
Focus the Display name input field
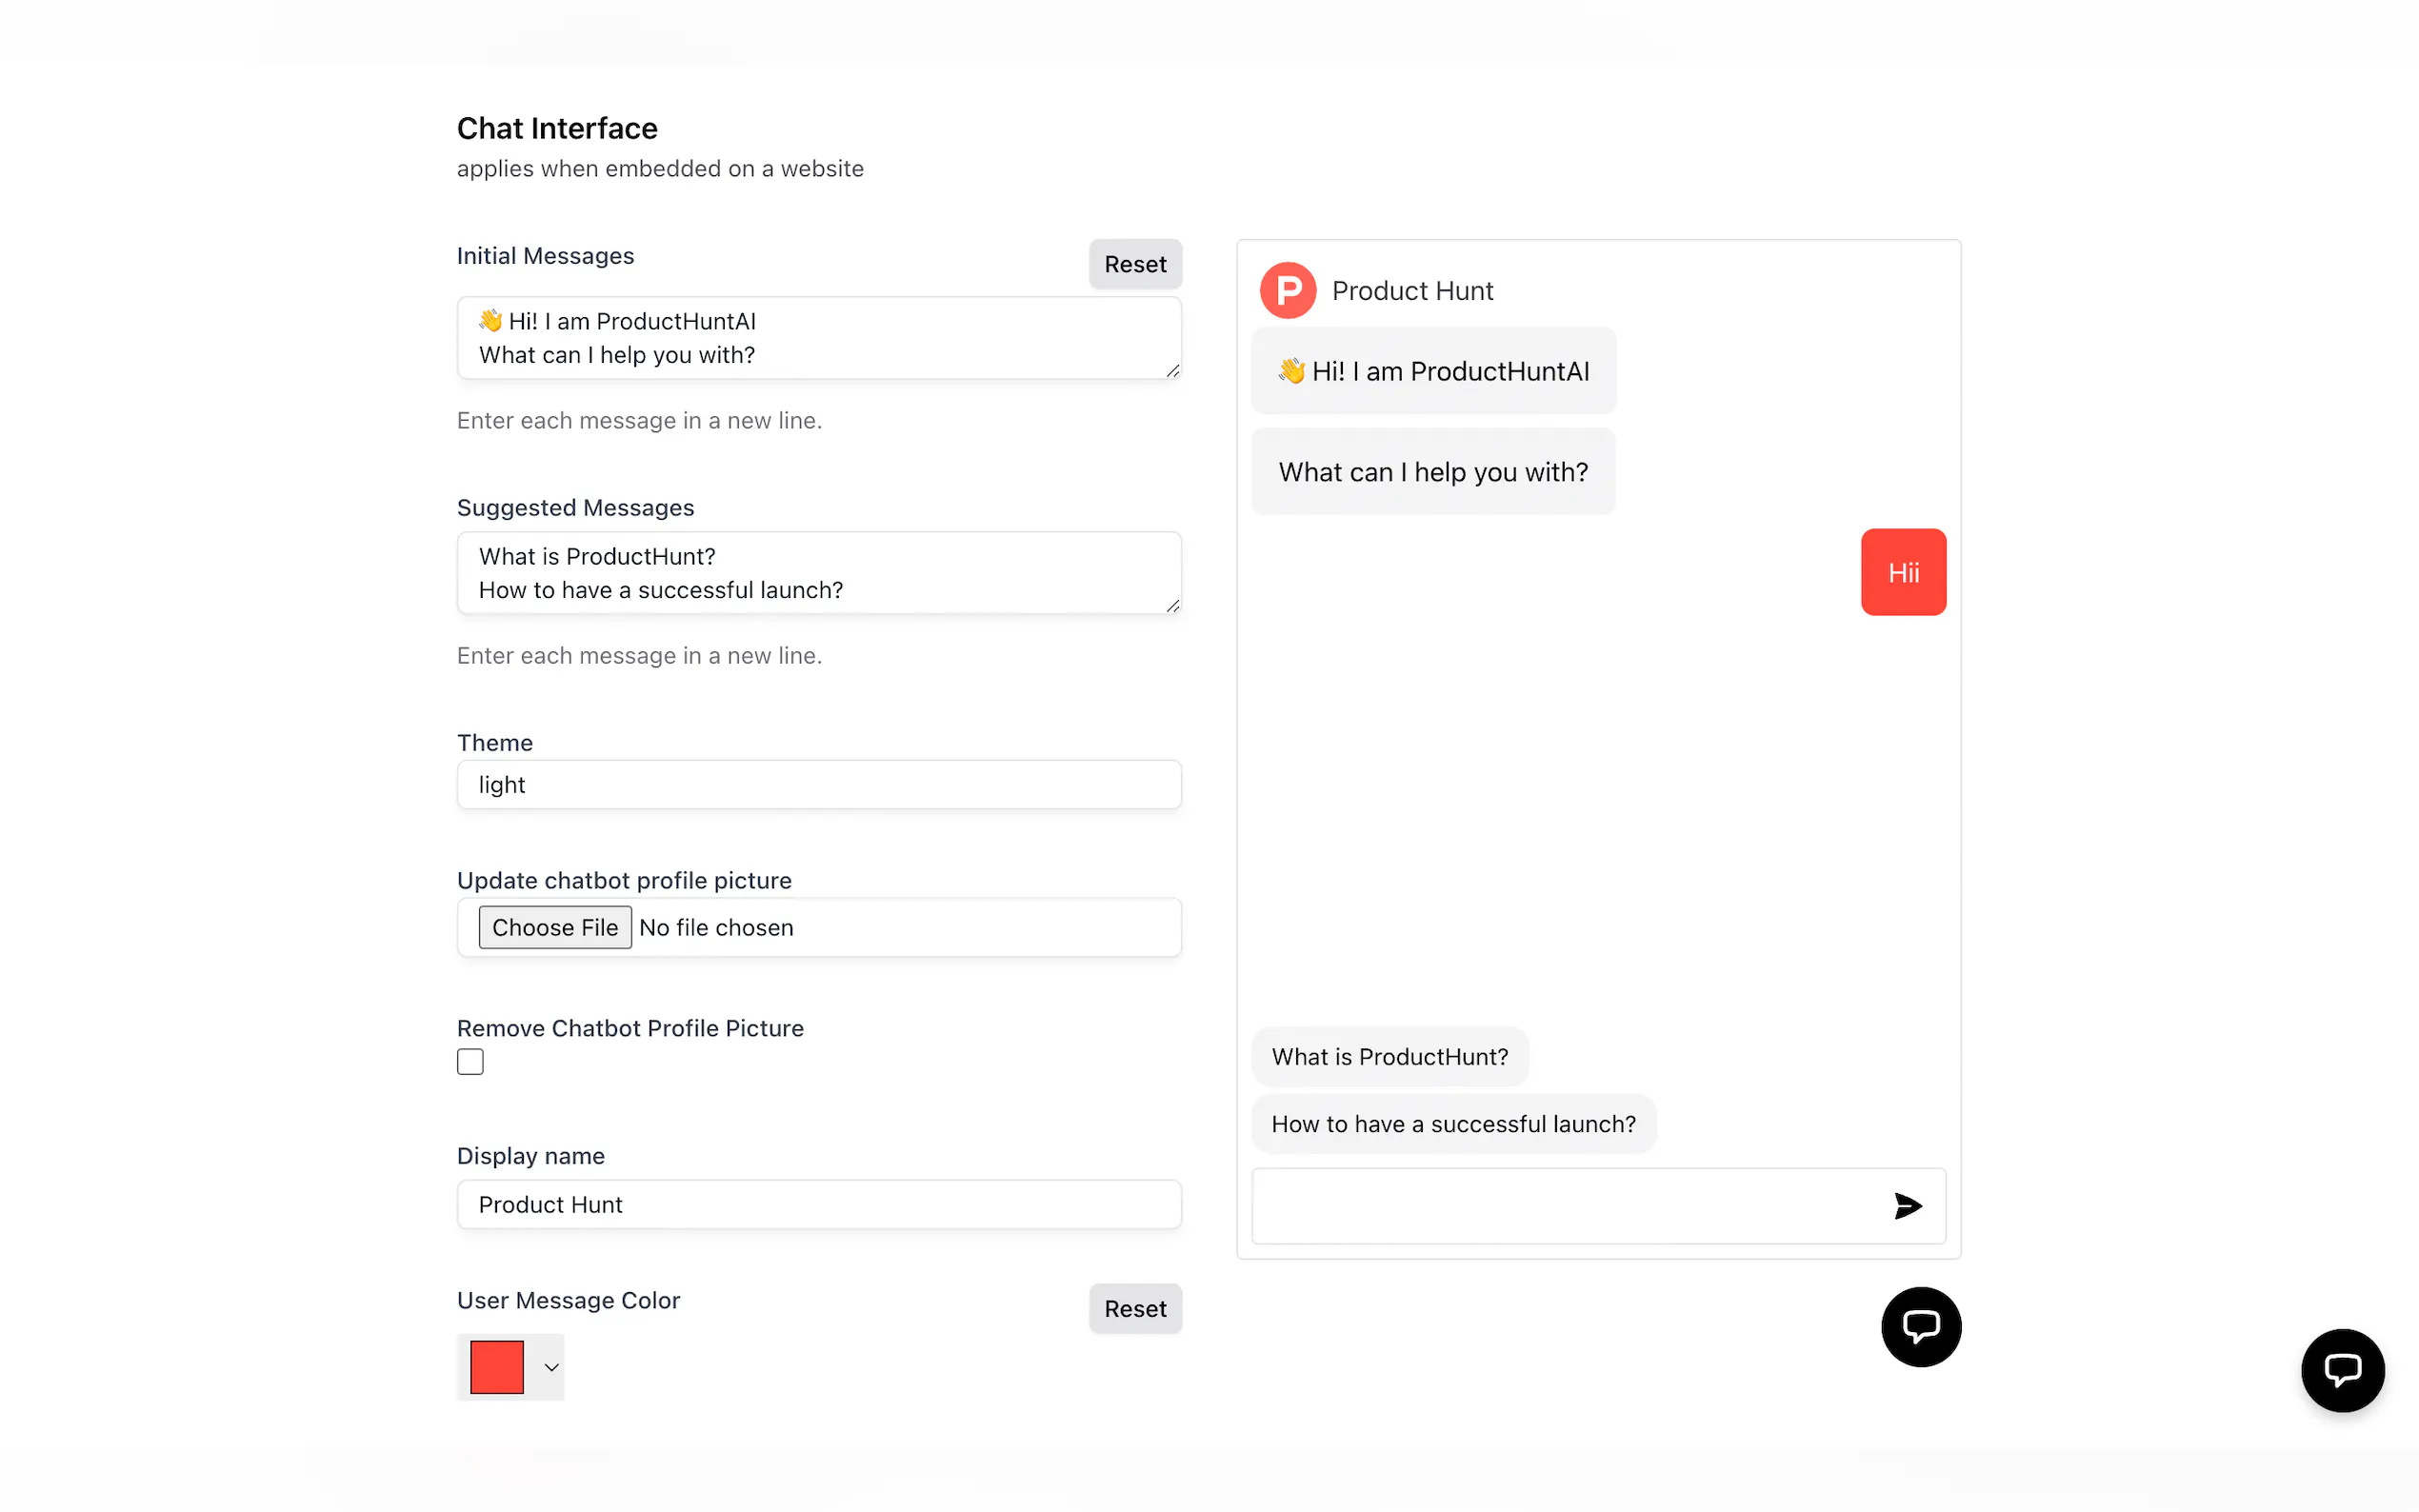(818, 1204)
